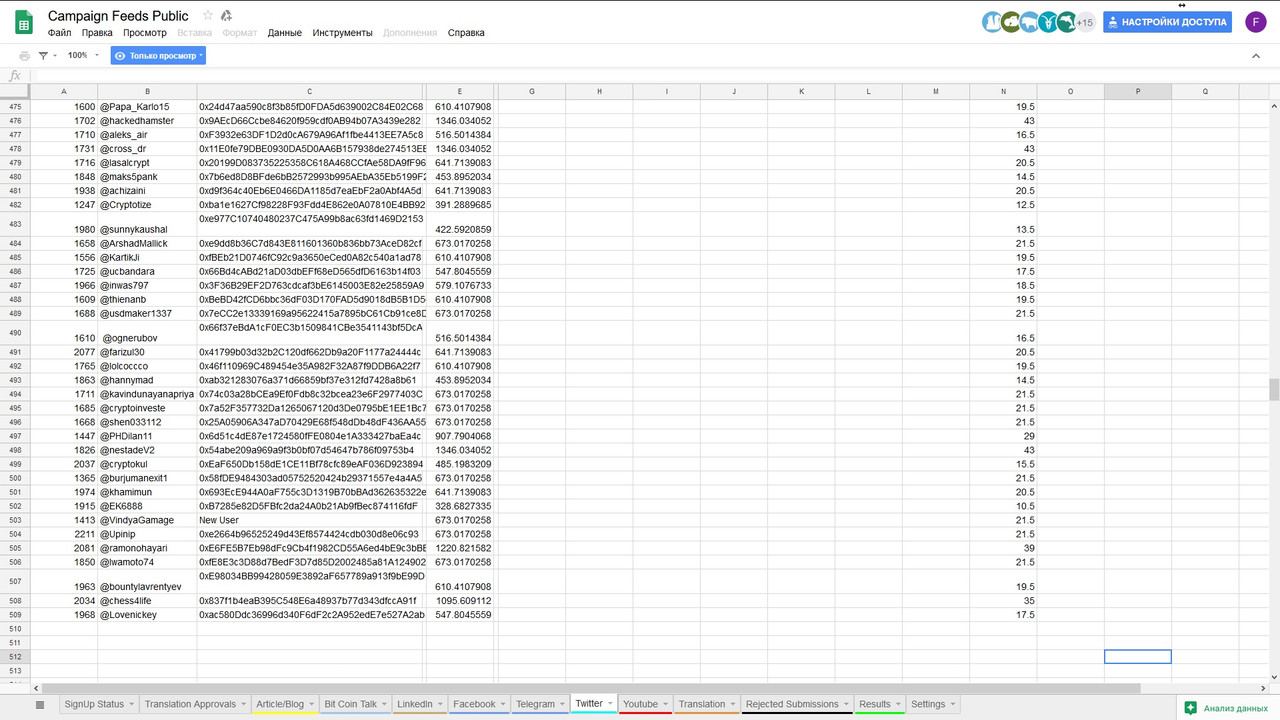Switch to the Settings sheet tab
This screenshot has width=1280, height=720.
[928, 704]
